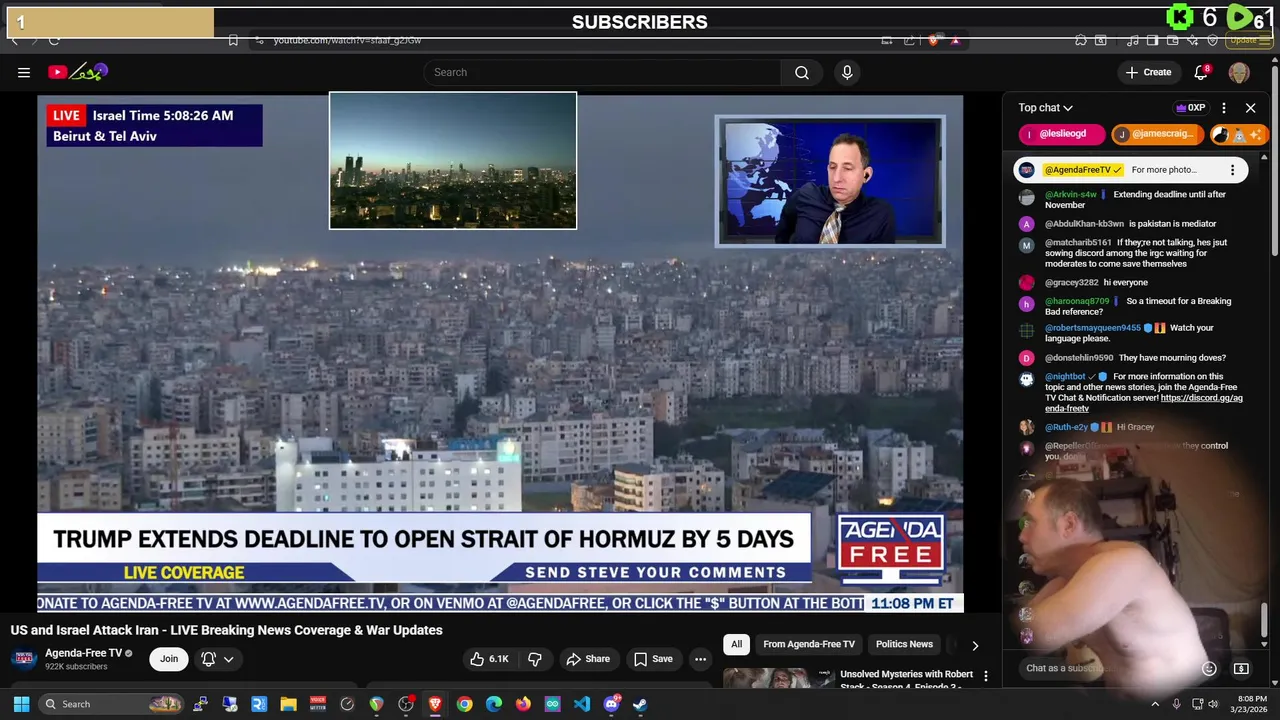Toggle channel notification bell for Agenda-Free TV

209,659
